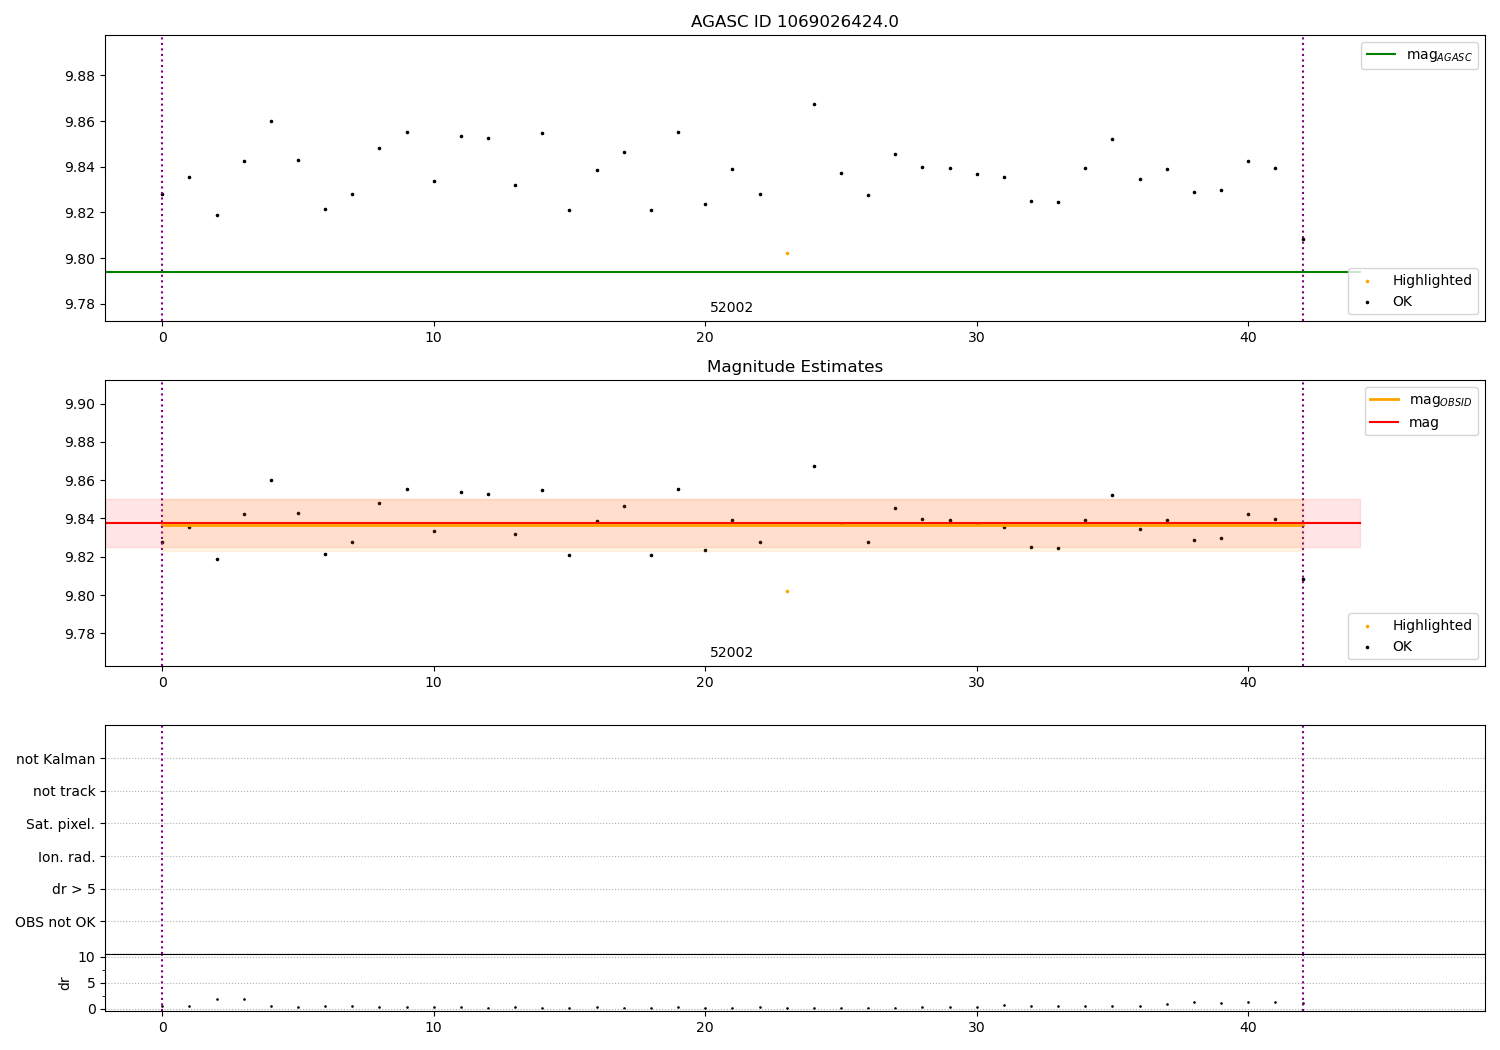Select 'OK' in the Magnitude Estimates legend
This screenshot has height=1050, width=1500.
[x=1402, y=646]
